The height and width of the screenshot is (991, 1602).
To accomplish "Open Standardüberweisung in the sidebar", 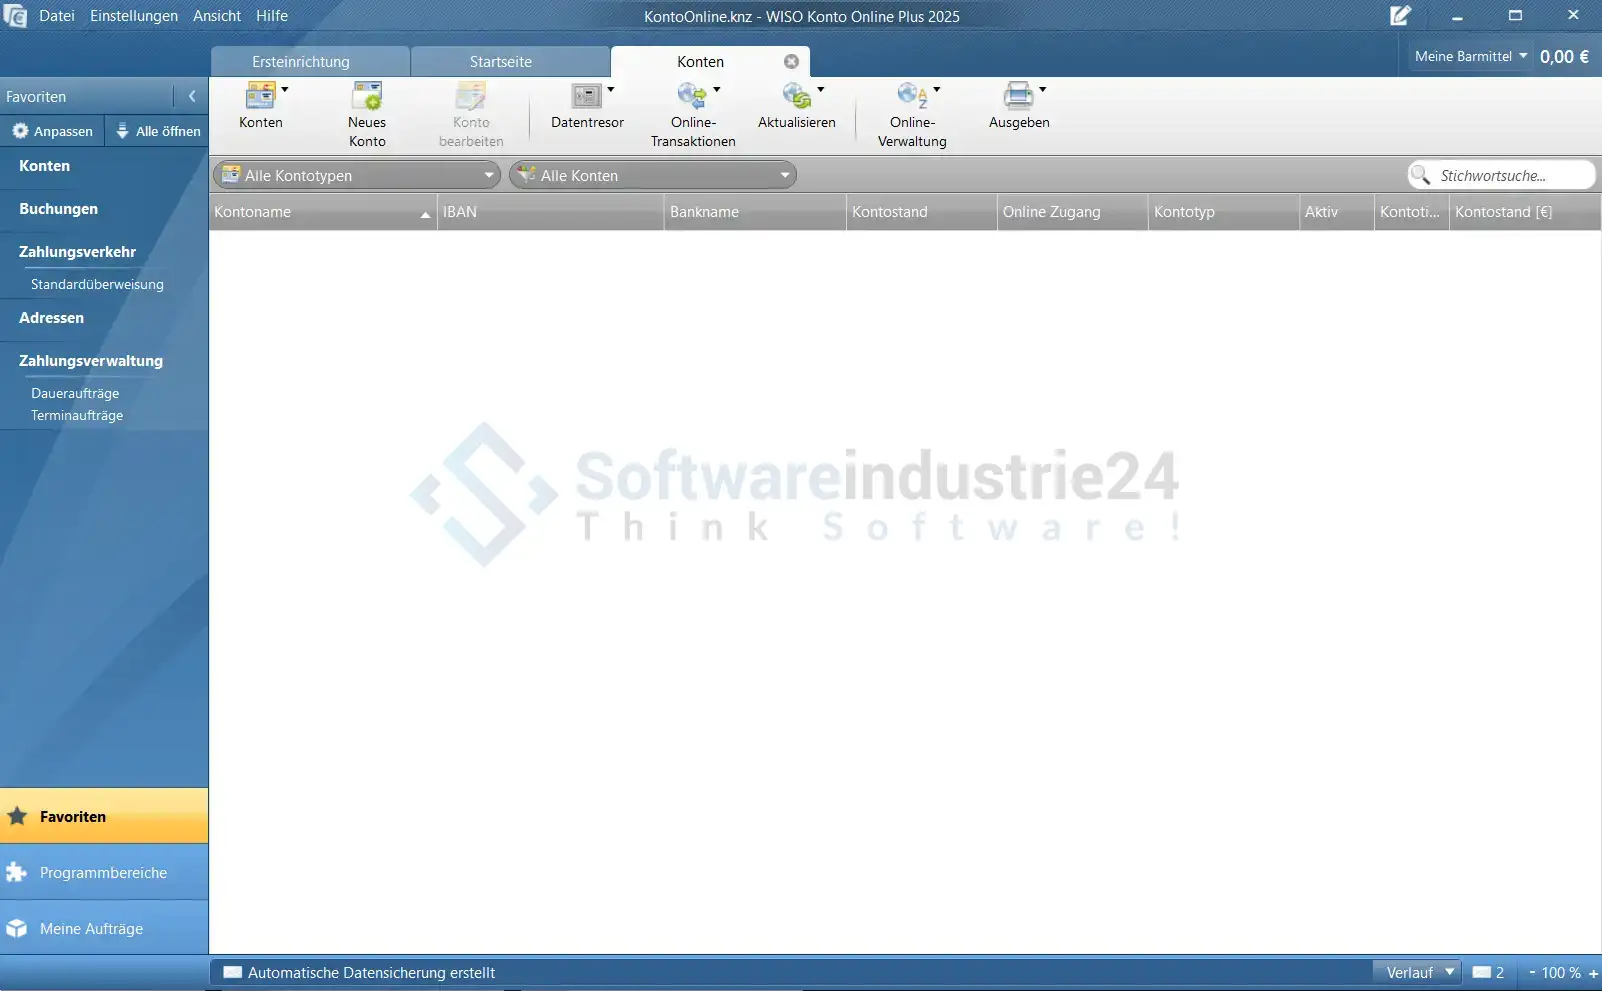I will 97,285.
